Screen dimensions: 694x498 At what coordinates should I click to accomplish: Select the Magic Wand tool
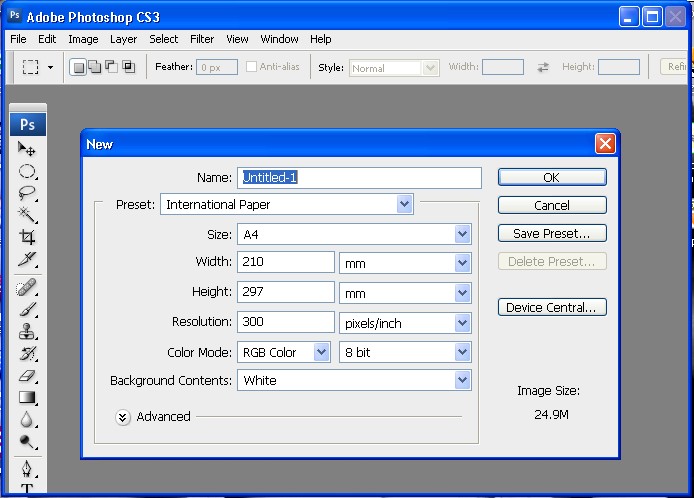tap(27, 215)
